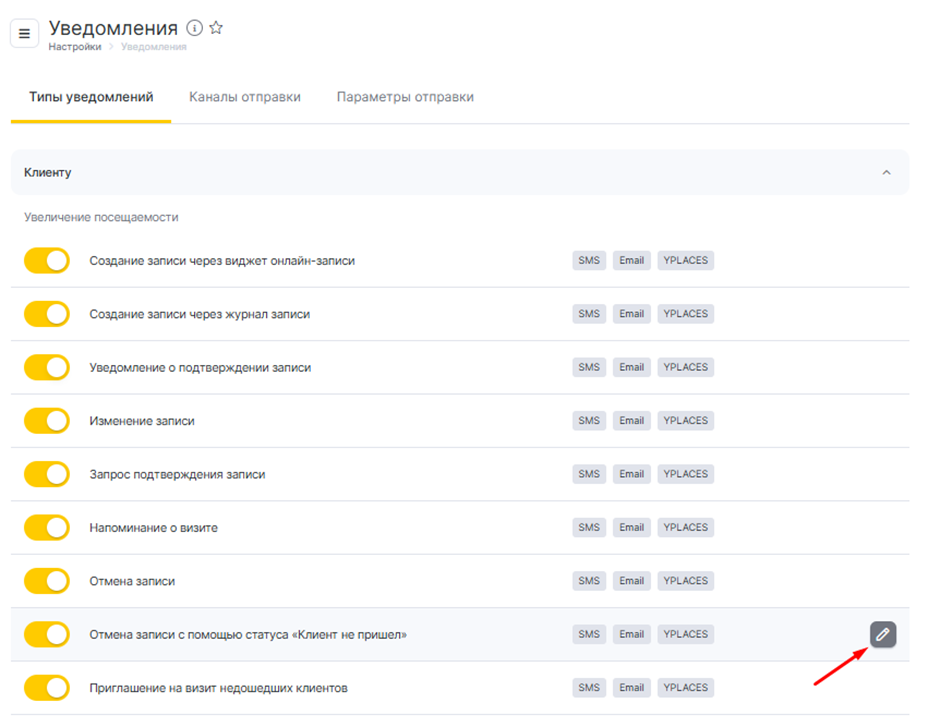Open the Параметры отправки tab
Image resolution: width=940 pixels, height=727 pixels.
click(405, 97)
